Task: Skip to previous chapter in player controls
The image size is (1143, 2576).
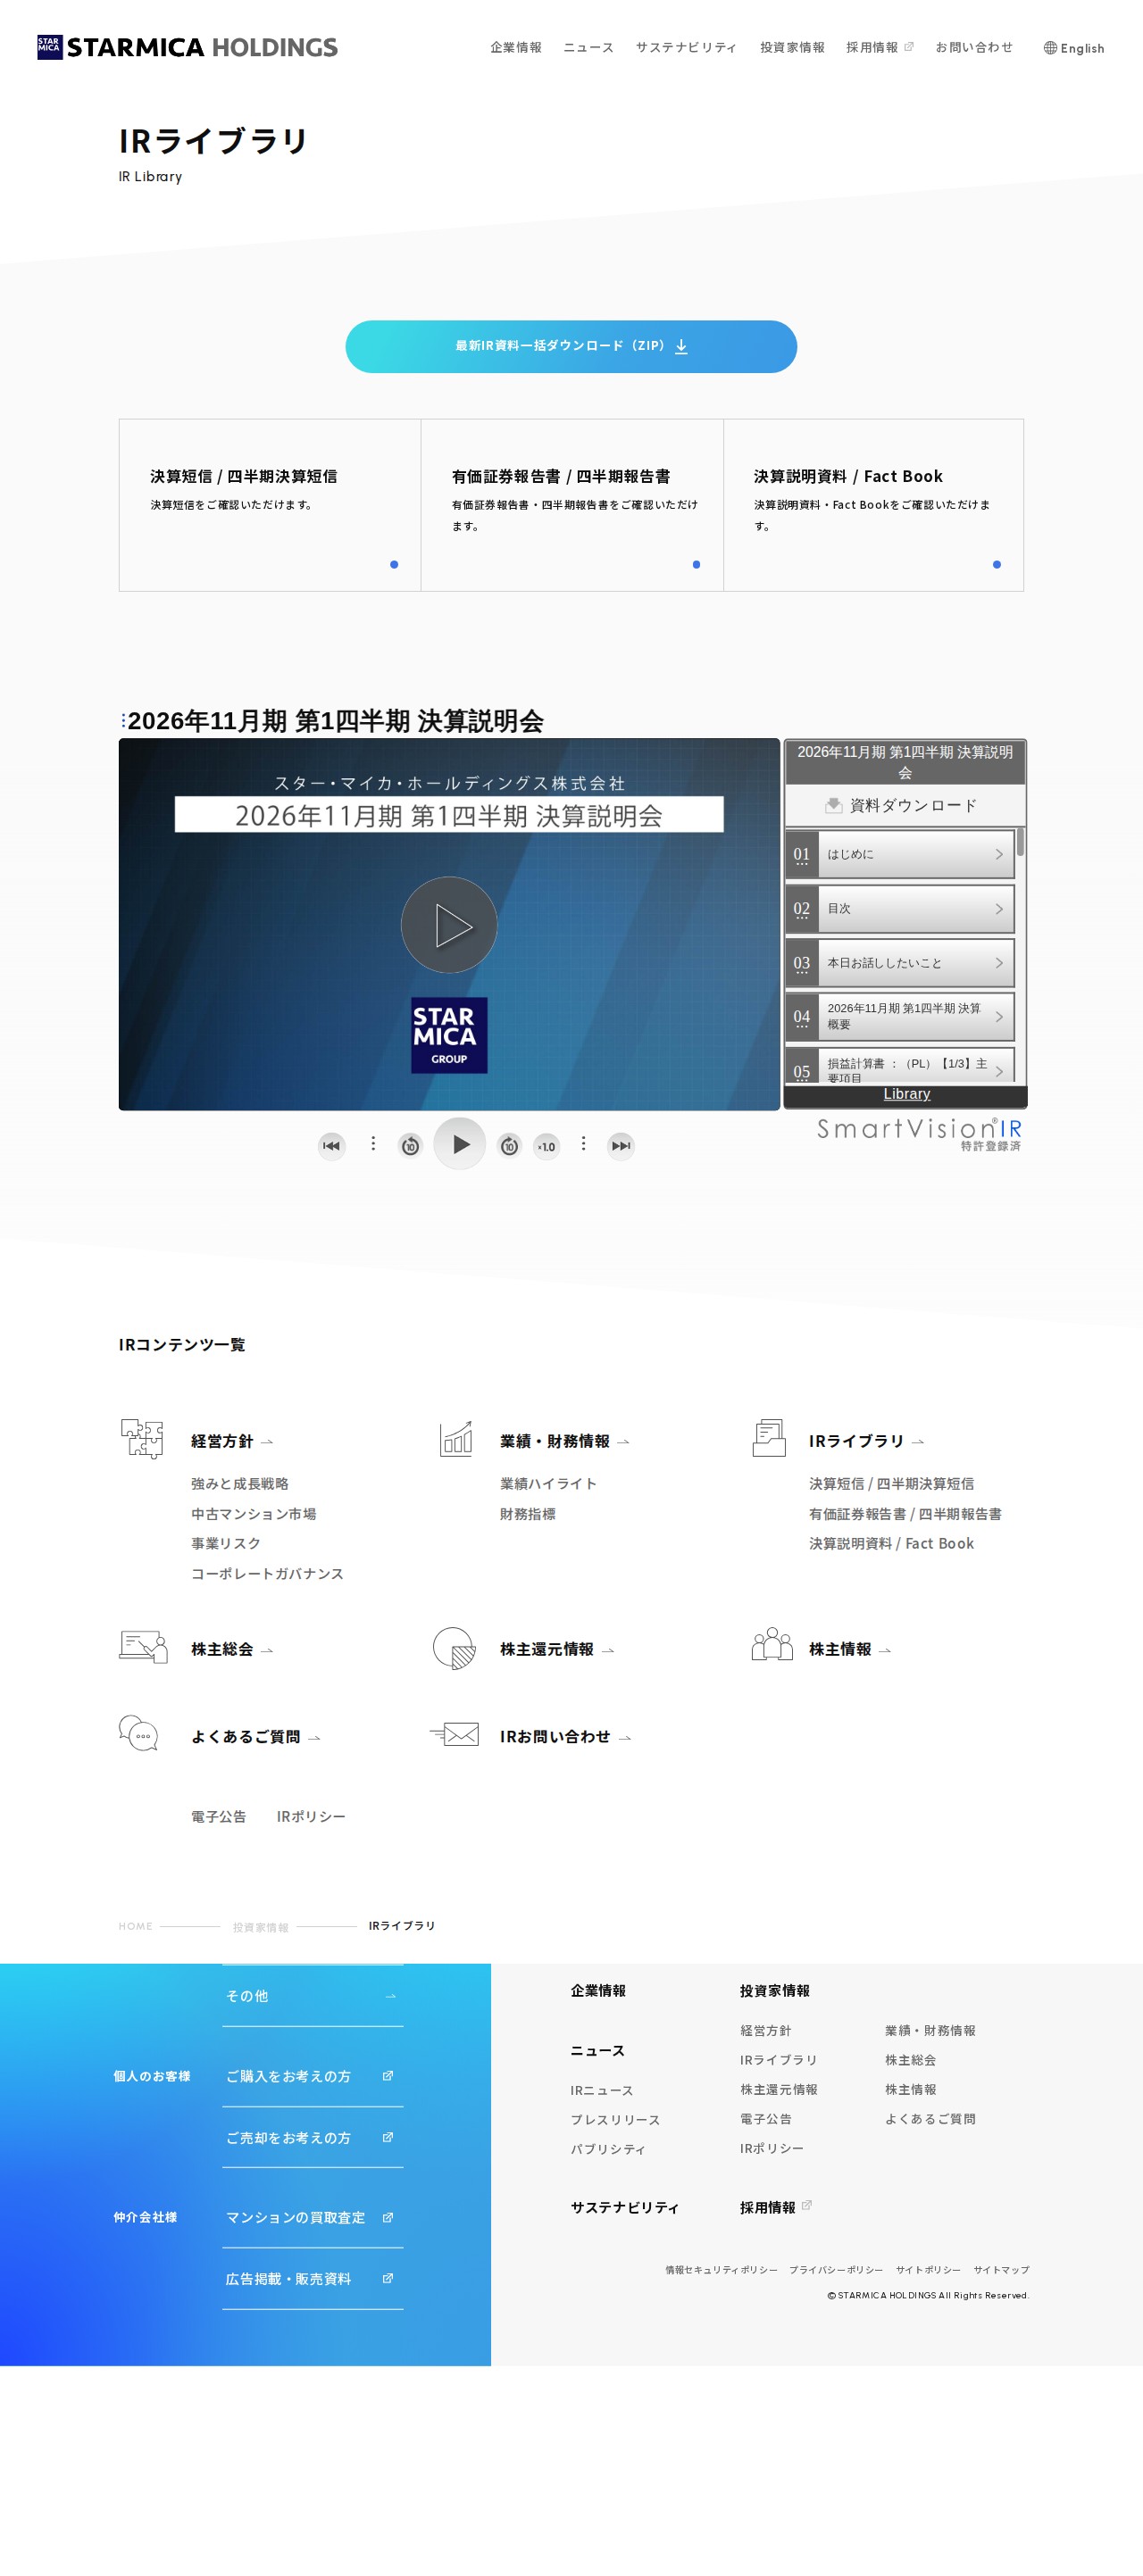Action: click(x=332, y=1145)
